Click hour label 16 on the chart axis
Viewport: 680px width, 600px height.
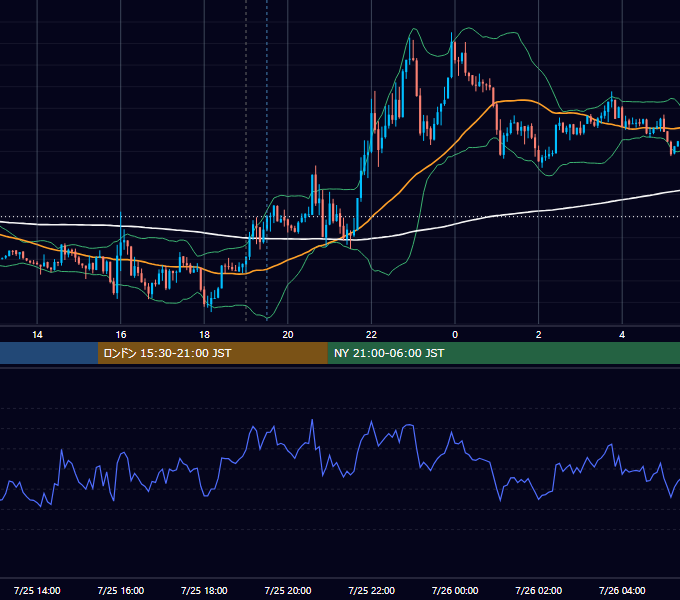coord(121,335)
